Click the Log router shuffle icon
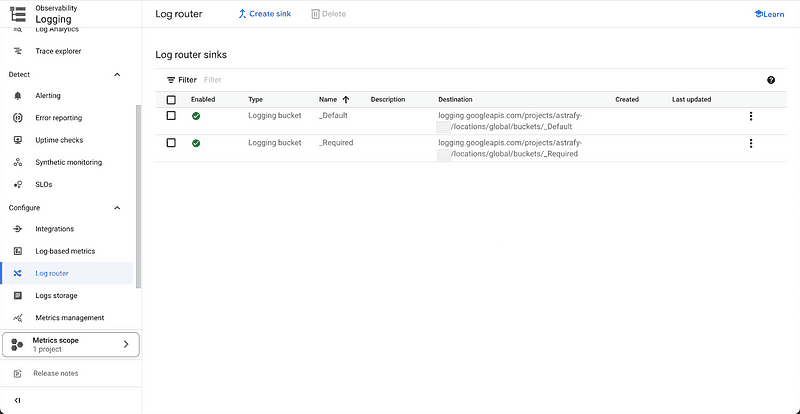Viewport: 800px width, 414px height. [x=18, y=273]
